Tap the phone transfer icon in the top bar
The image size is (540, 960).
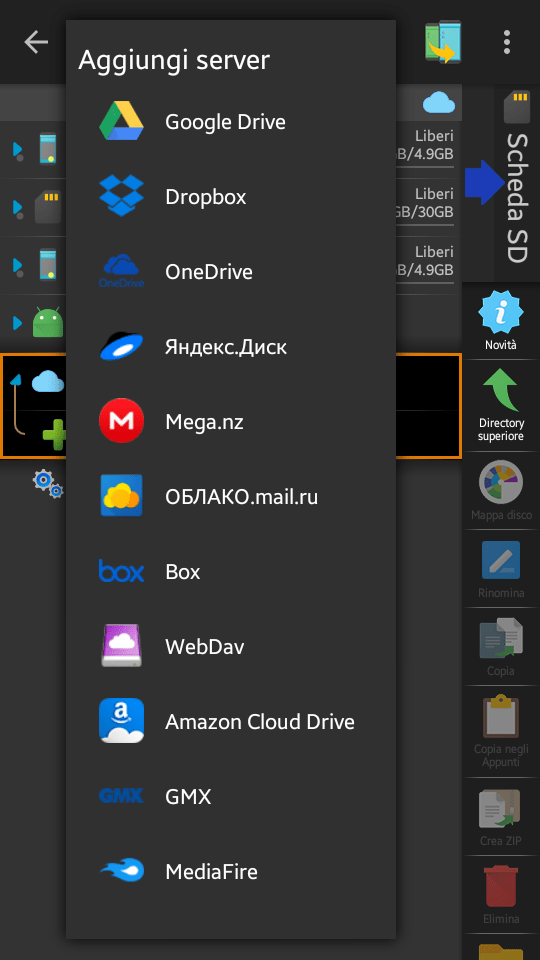pos(443,42)
